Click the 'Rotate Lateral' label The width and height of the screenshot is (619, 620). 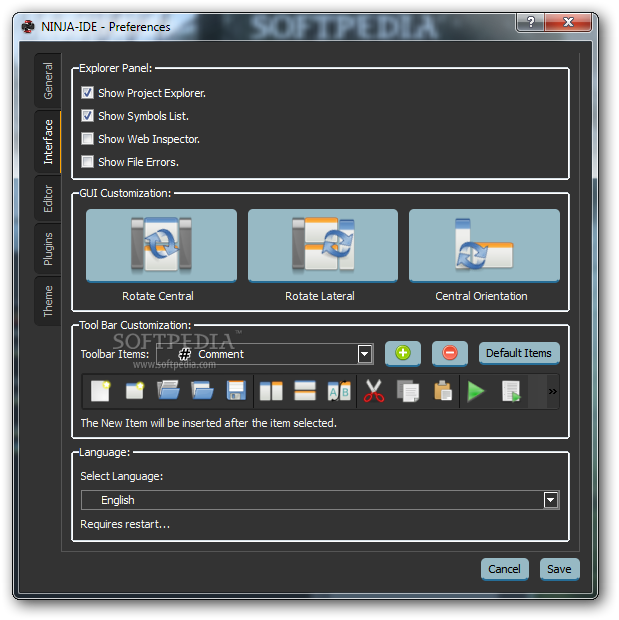tap(320, 296)
